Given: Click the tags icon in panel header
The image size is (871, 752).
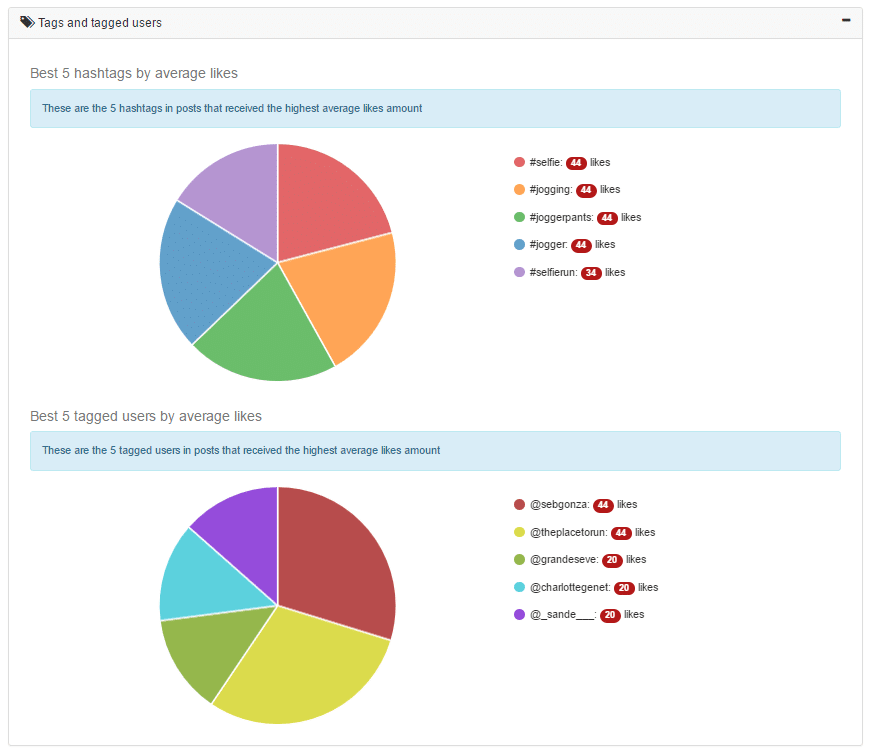Looking at the screenshot, I should pos(27,22).
